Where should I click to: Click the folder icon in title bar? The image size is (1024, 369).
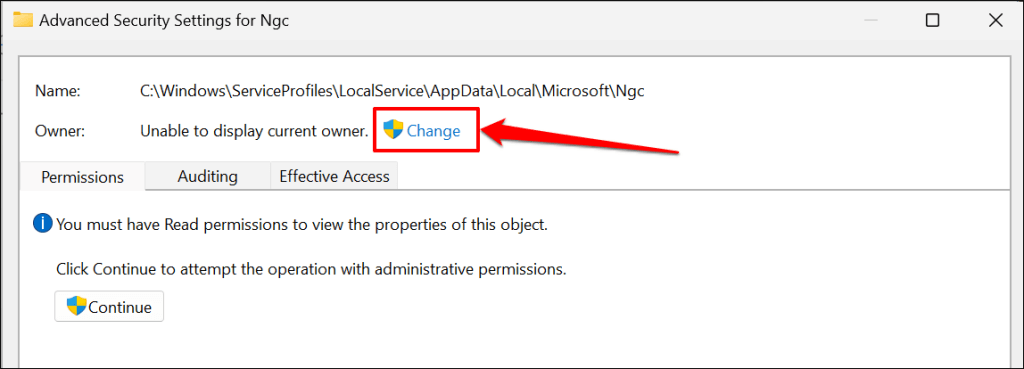(24, 20)
